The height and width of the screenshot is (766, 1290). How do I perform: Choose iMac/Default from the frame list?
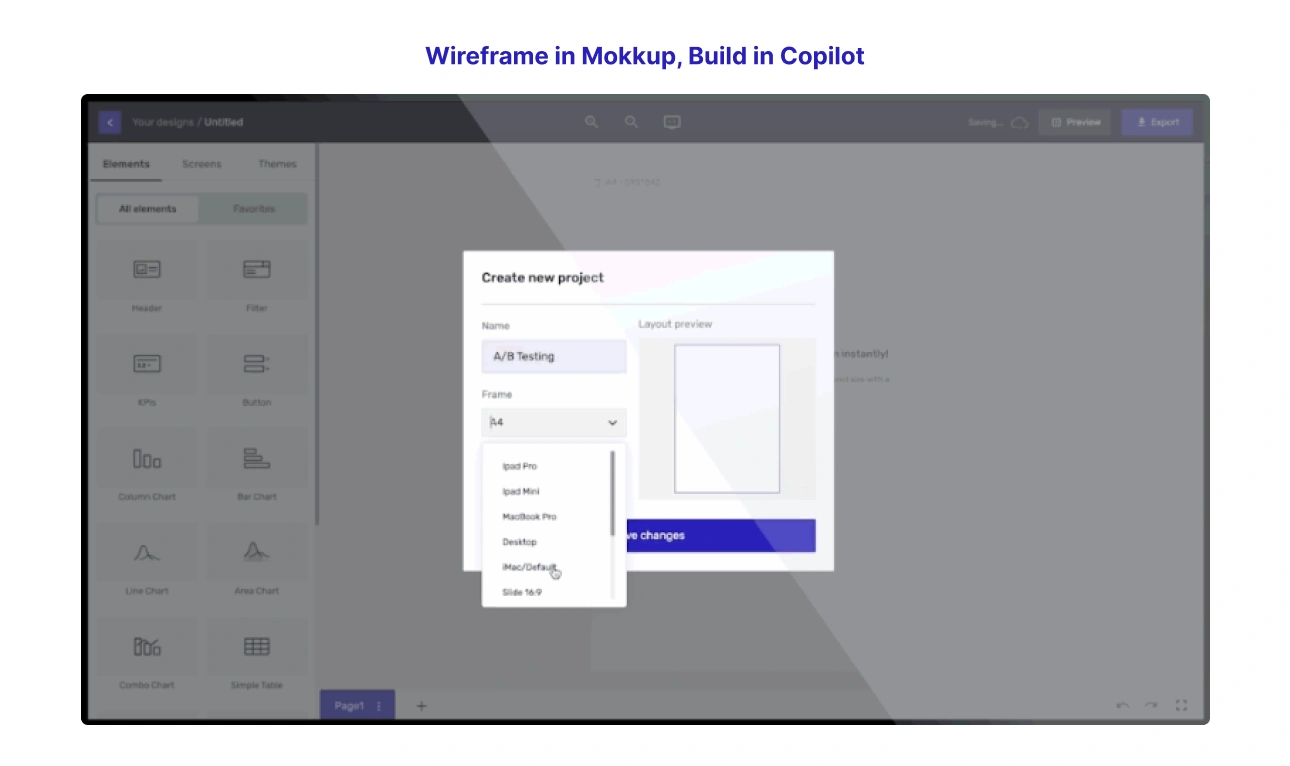529,567
